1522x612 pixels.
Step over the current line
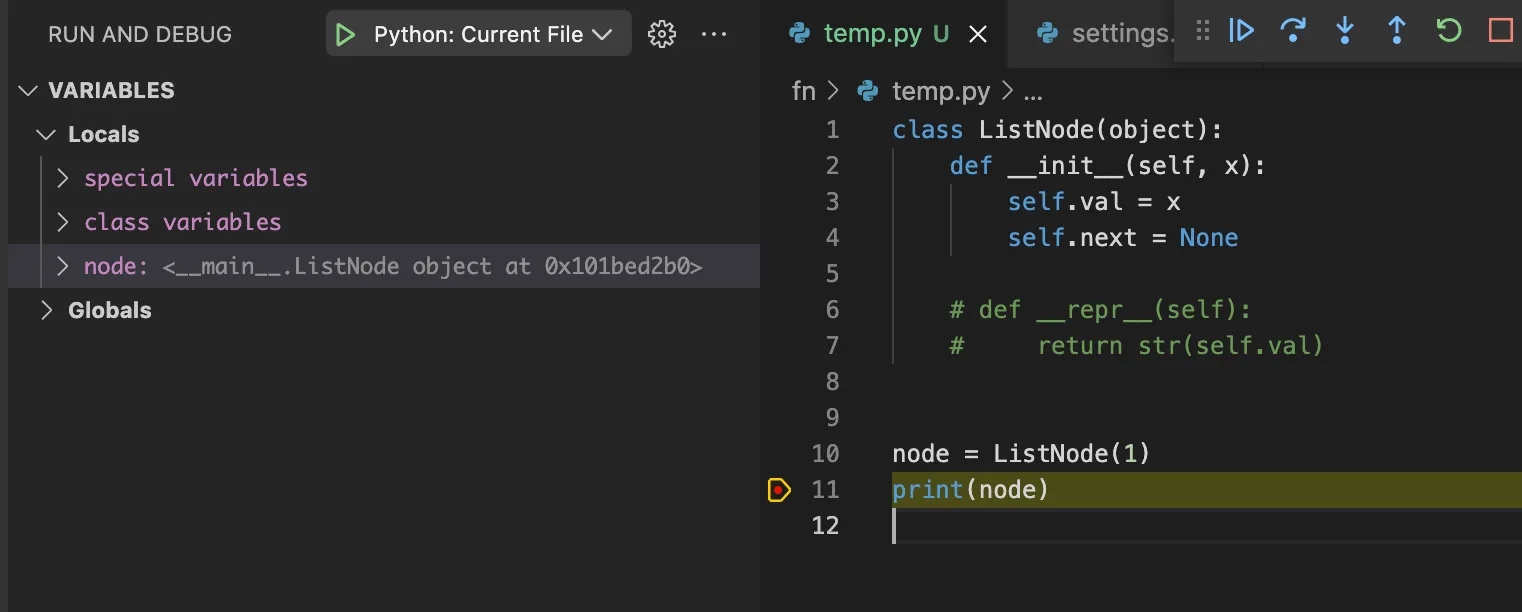point(1293,31)
